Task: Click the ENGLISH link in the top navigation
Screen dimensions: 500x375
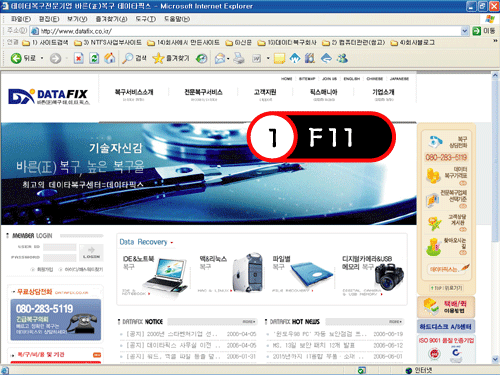Action: point(352,79)
